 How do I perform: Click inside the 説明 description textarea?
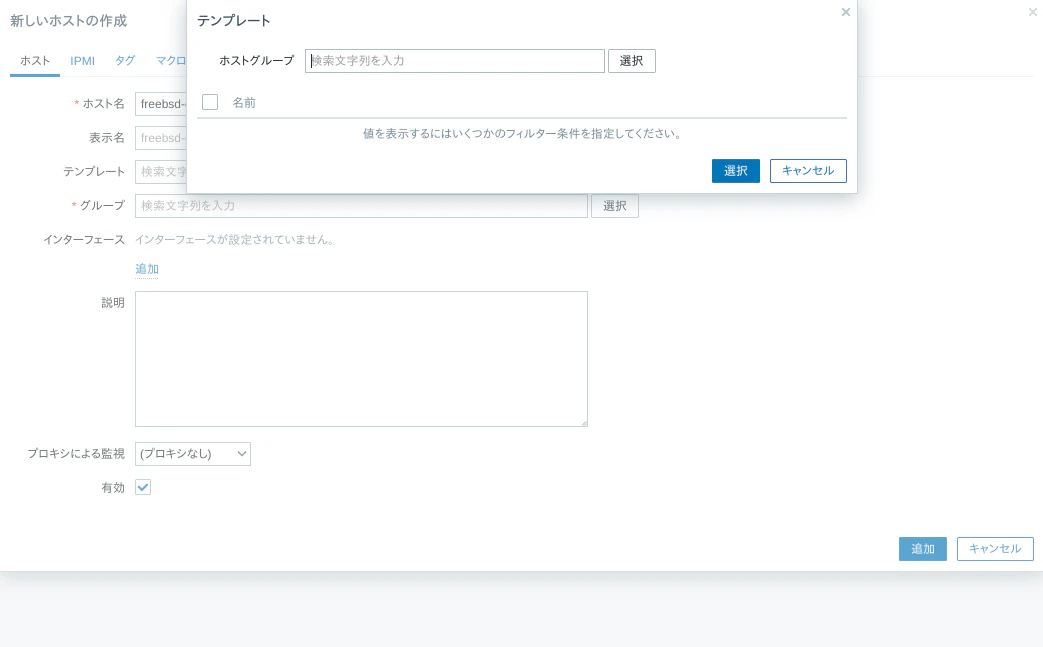coord(360,358)
